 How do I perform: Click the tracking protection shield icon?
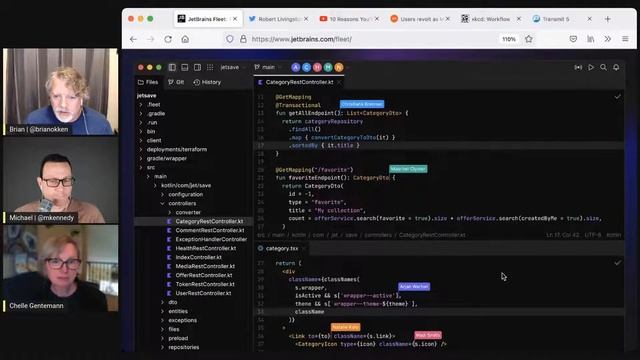coord(230,39)
